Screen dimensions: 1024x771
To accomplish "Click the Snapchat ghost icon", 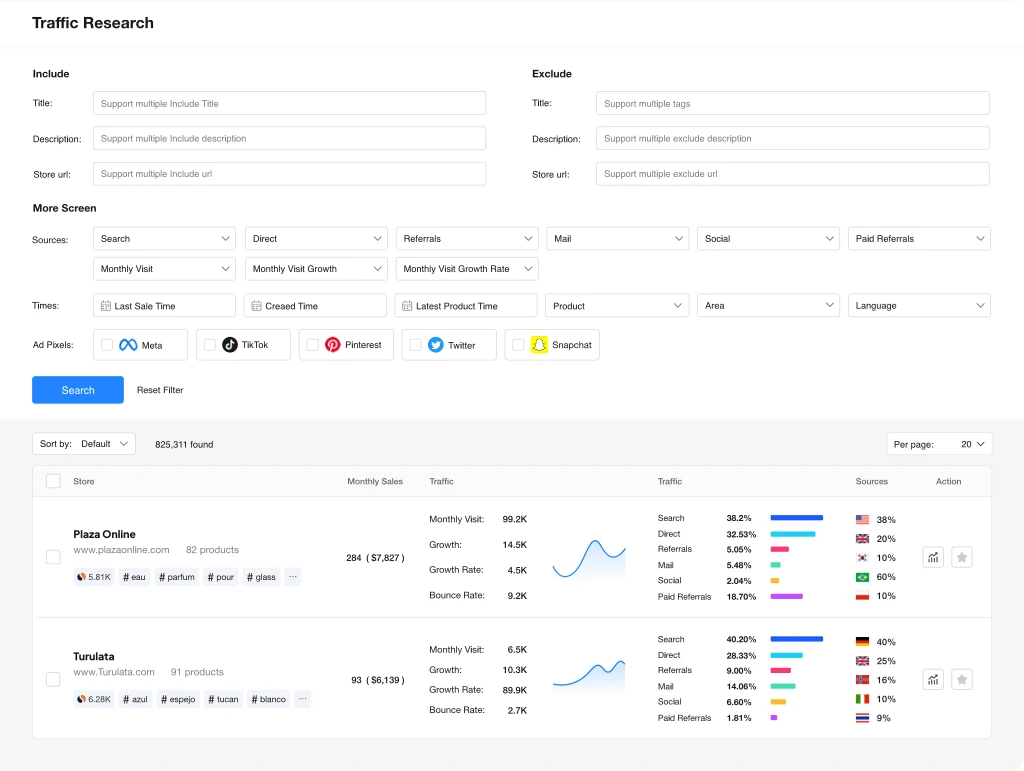I will tap(539, 345).
